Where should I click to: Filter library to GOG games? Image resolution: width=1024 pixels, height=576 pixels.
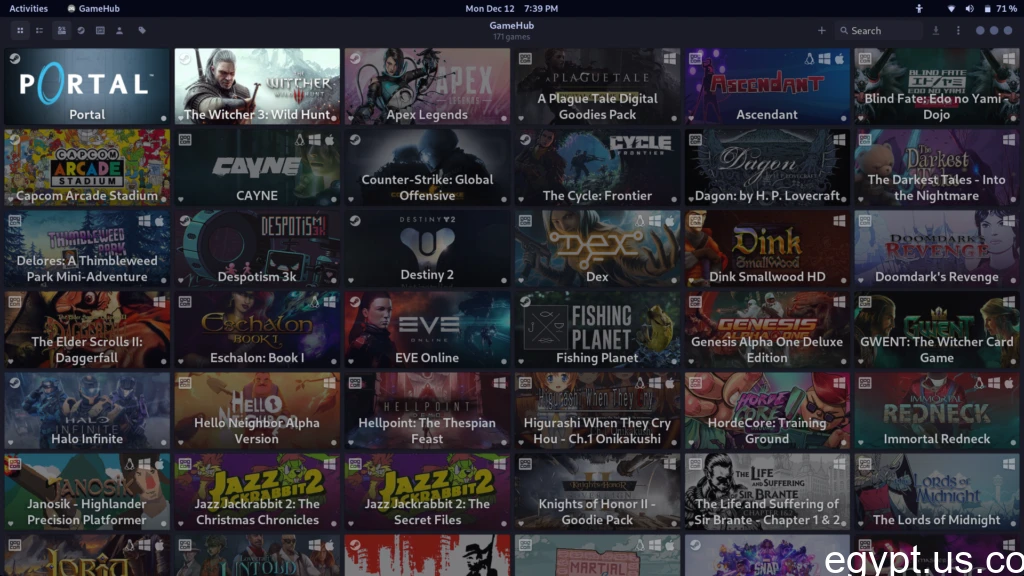[x=100, y=31]
